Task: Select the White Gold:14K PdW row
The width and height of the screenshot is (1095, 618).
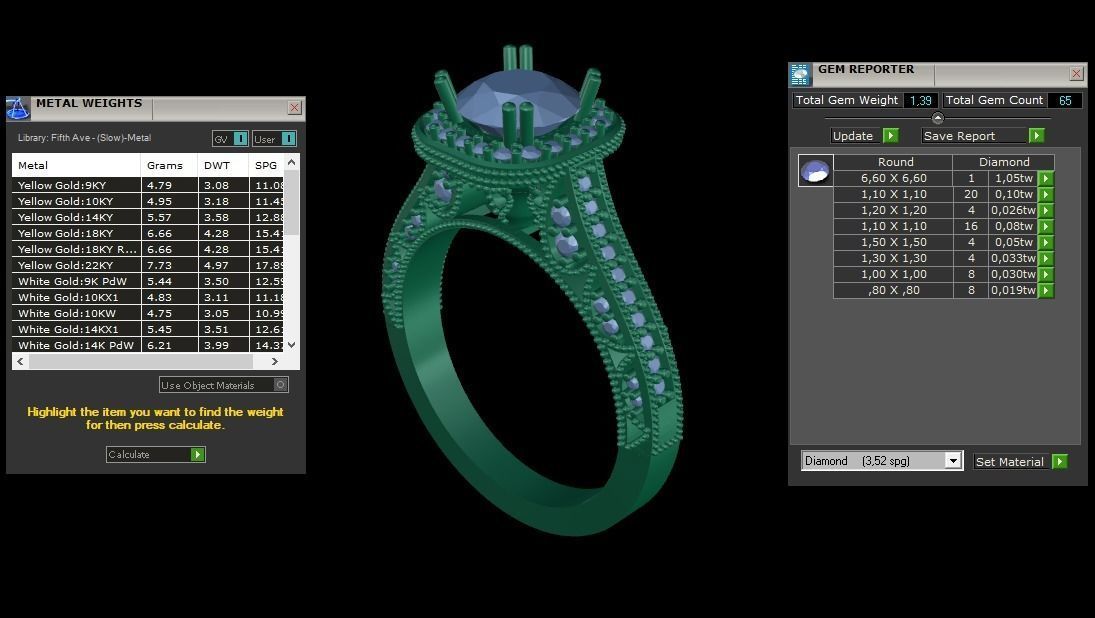Action: 147,345
